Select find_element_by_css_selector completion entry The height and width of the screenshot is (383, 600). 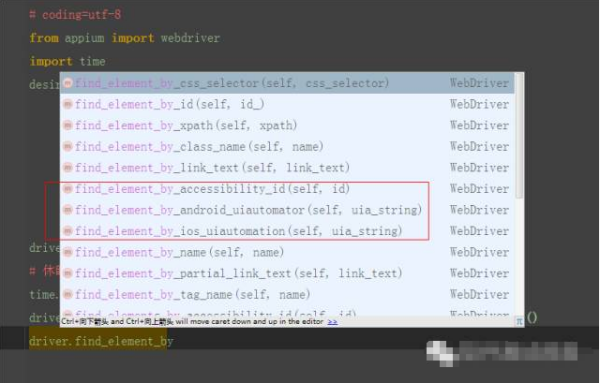pyautogui.click(x=287, y=83)
